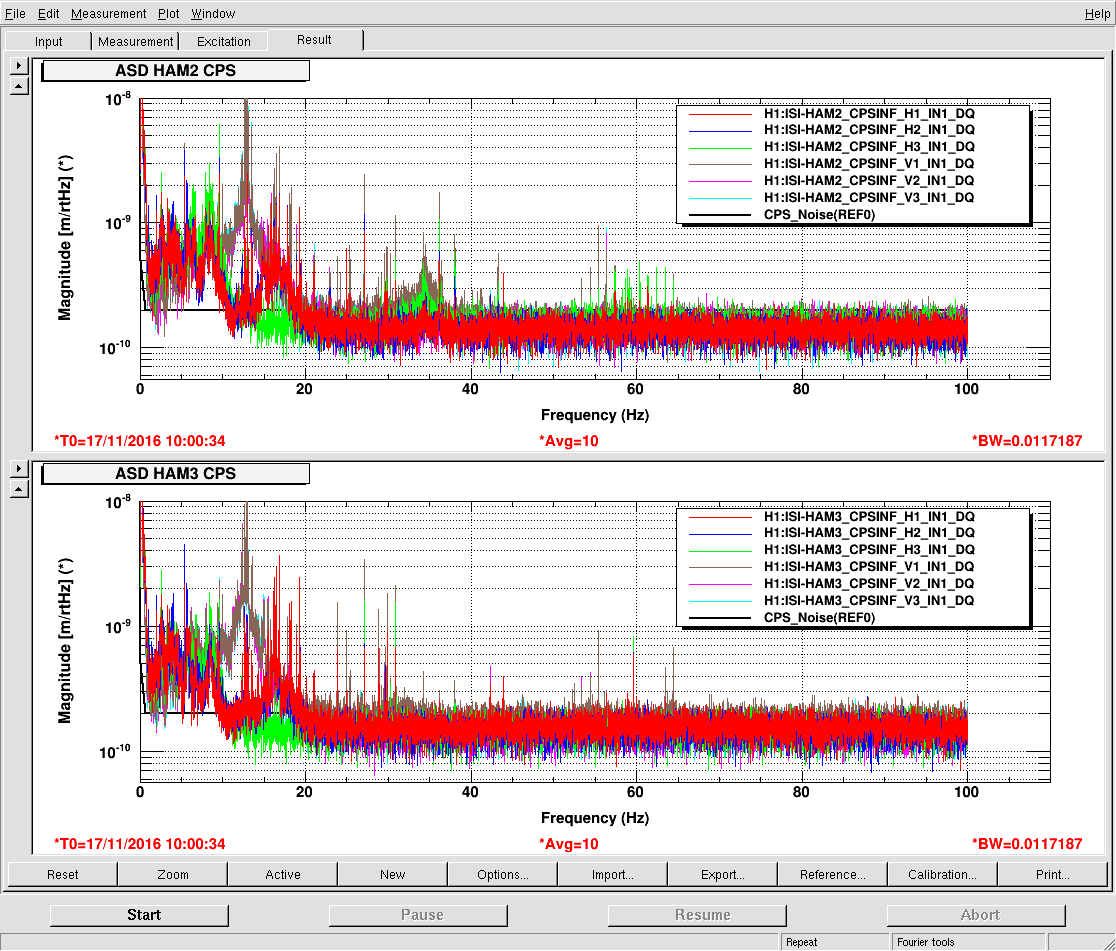Click the Abort button
This screenshot has height=951, width=1116.
(x=976, y=915)
